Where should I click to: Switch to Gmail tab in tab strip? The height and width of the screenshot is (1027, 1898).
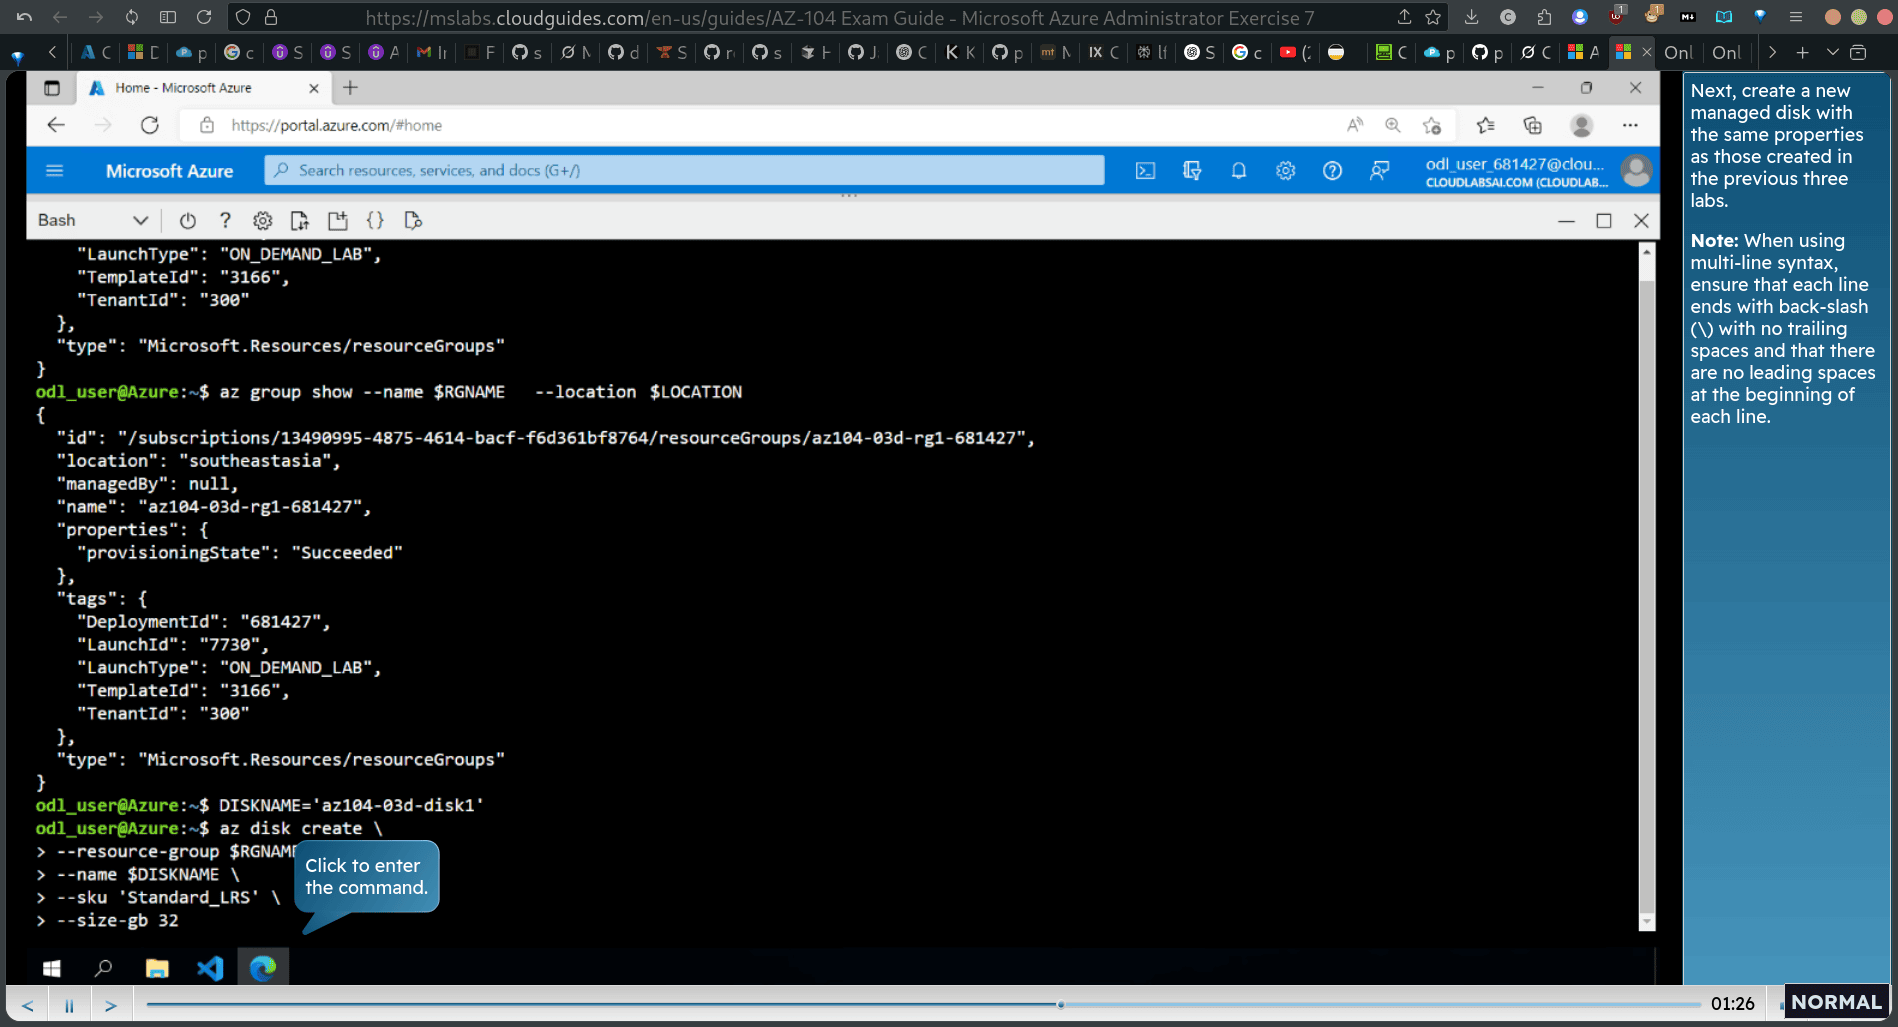click(431, 52)
